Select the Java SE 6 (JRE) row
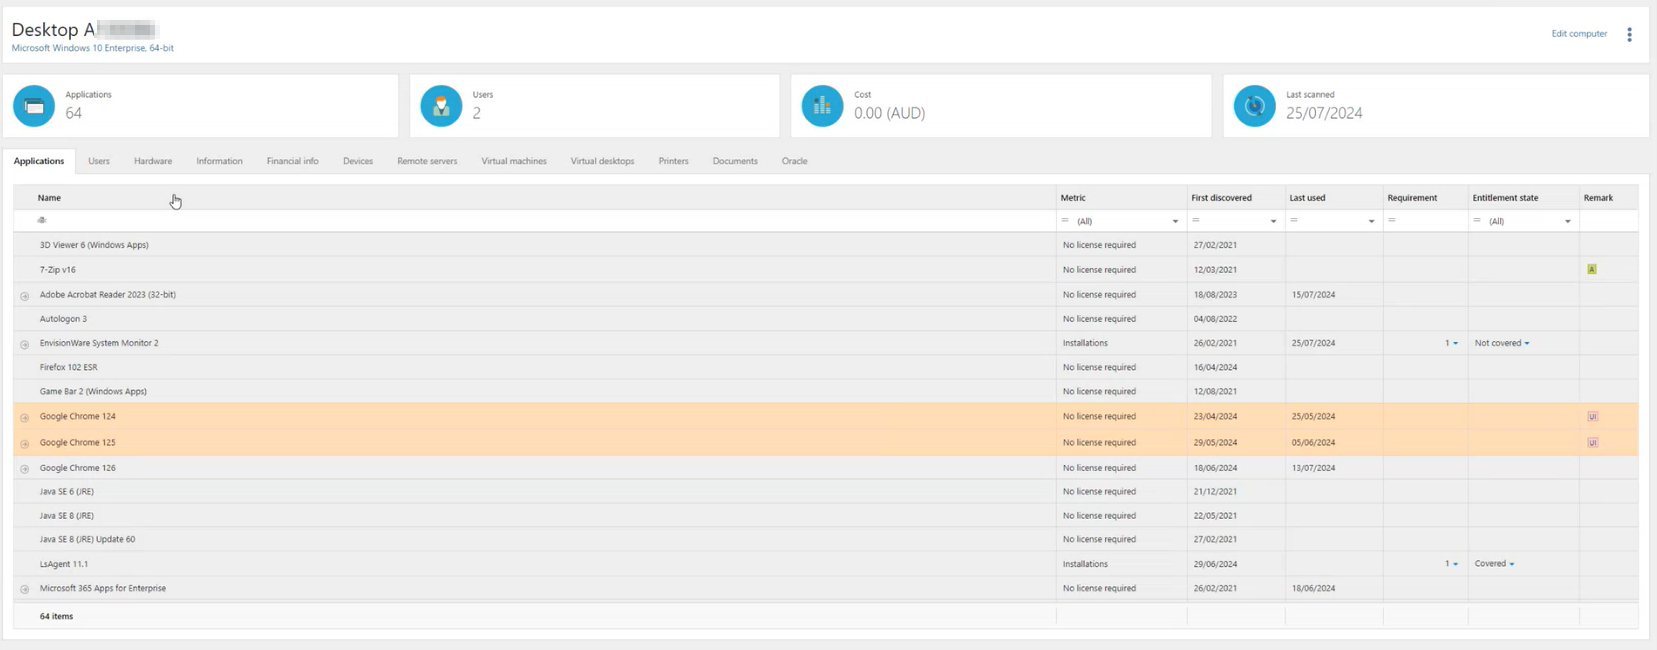Viewport: 1657px width, 650px height. [x=826, y=491]
